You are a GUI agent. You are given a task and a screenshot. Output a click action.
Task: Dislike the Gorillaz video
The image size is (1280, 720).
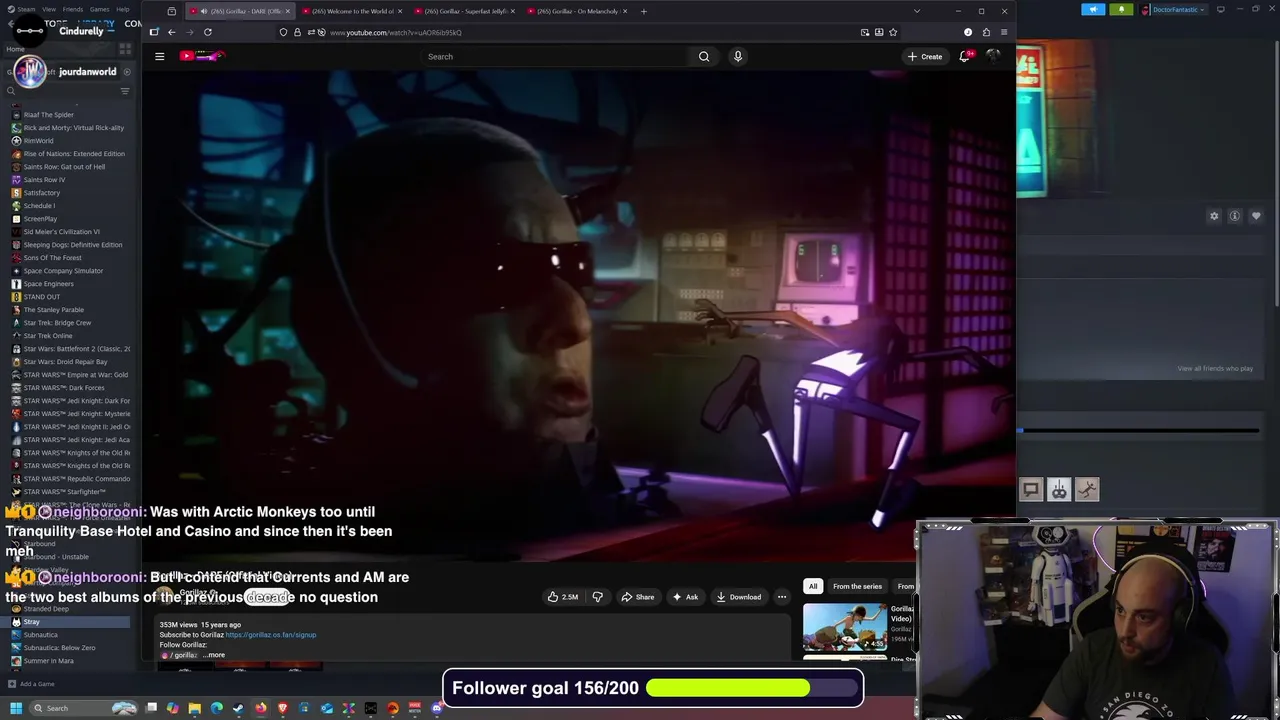click(x=598, y=597)
